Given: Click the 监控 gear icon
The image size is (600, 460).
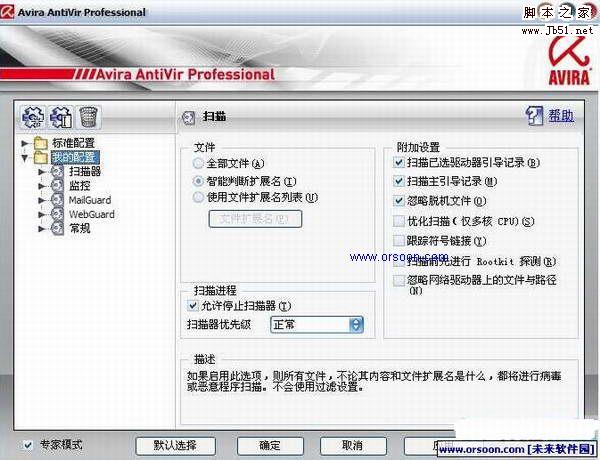Looking at the screenshot, I should tap(57, 186).
